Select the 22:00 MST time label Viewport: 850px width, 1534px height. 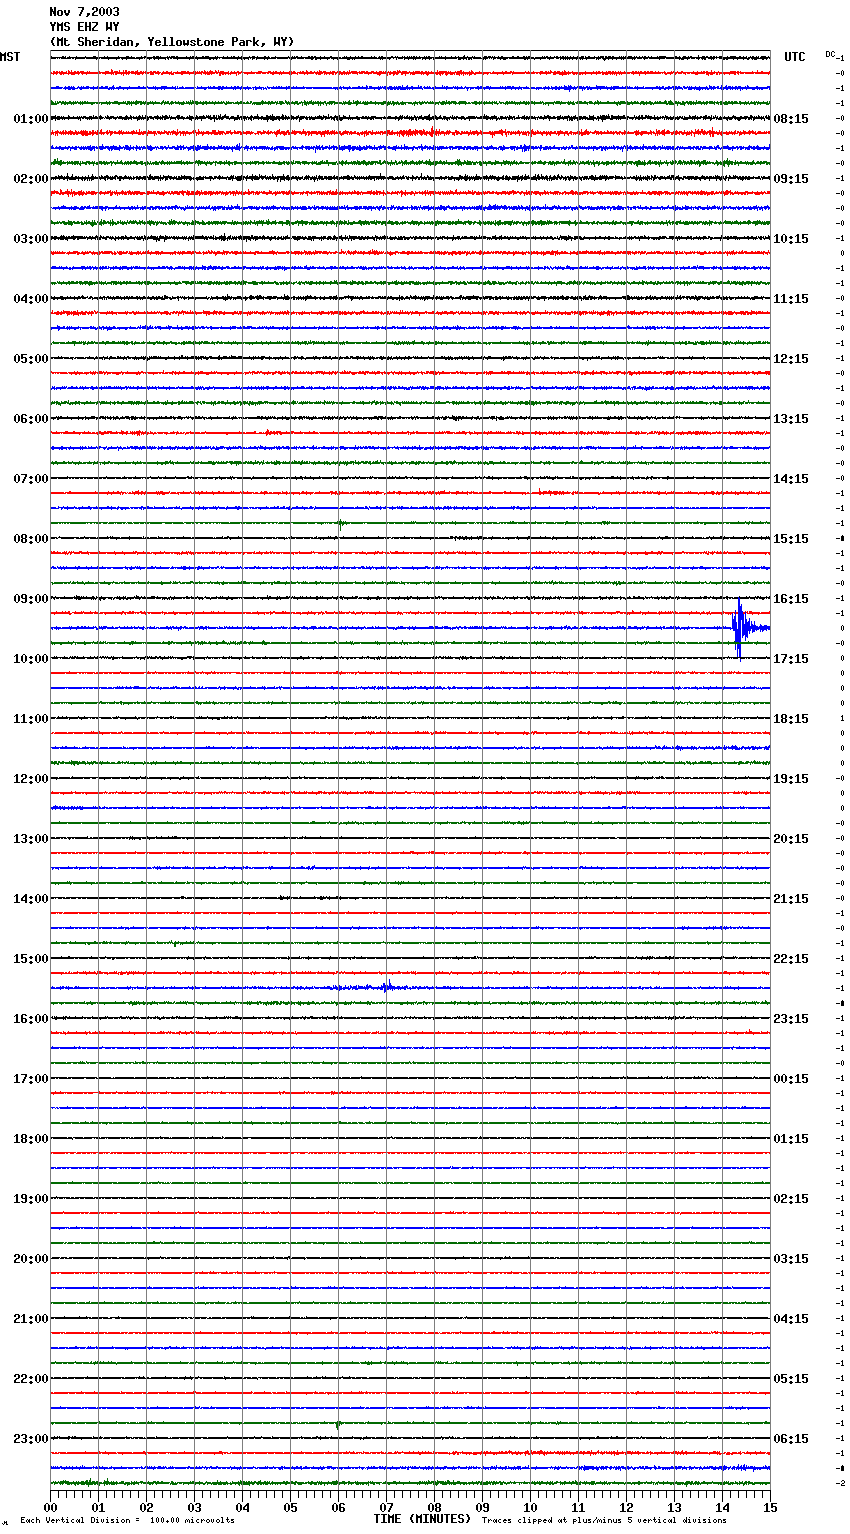[x=31, y=1379]
